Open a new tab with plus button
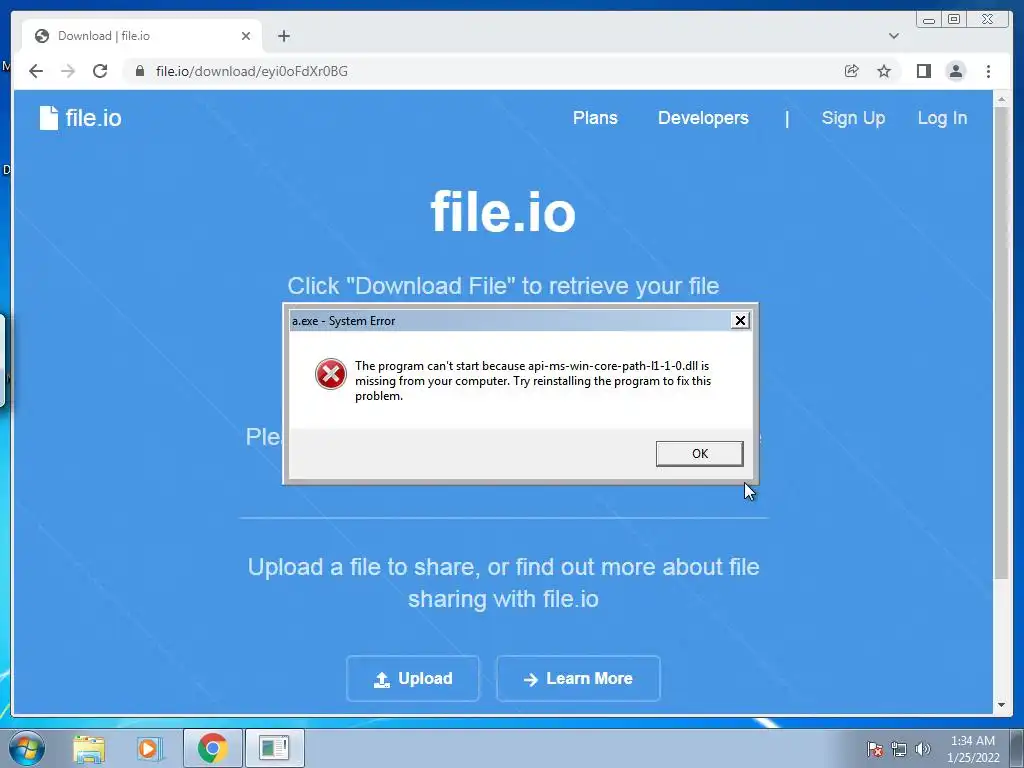Screen dimensions: 1024x768 point(283,36)
